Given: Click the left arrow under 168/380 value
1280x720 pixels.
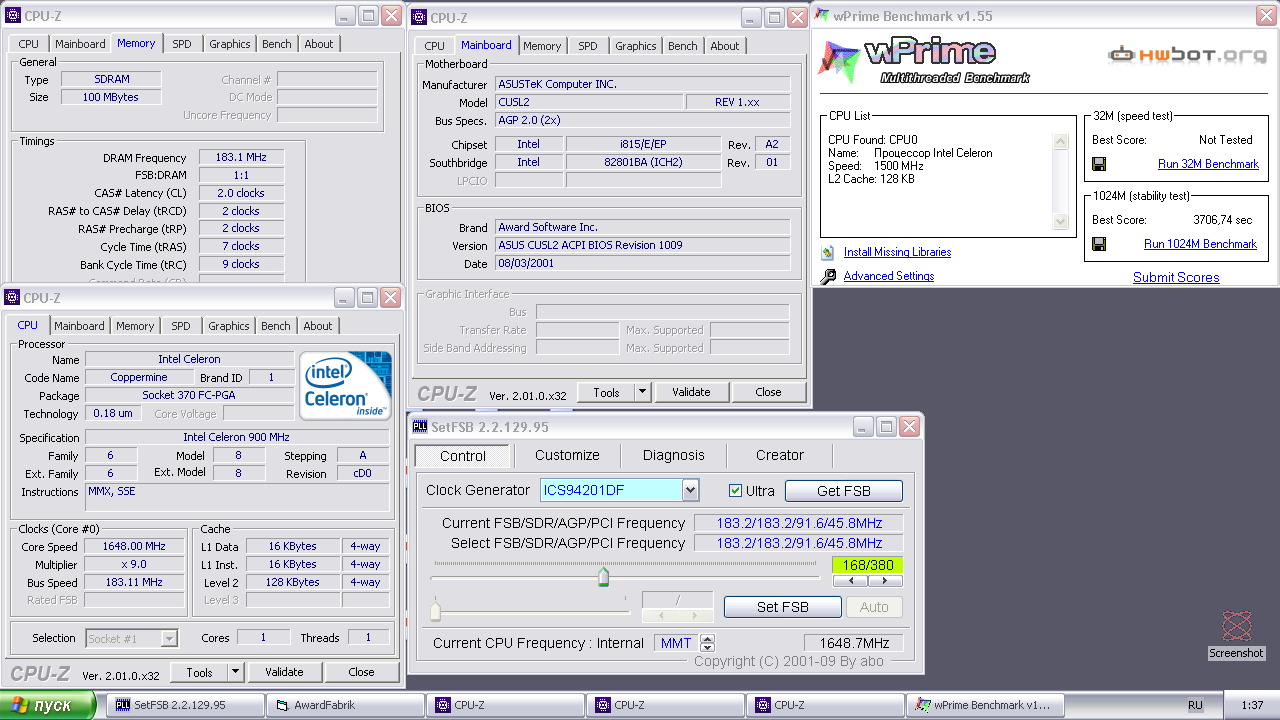Looking at the screenshot, I should coord(851,580).
